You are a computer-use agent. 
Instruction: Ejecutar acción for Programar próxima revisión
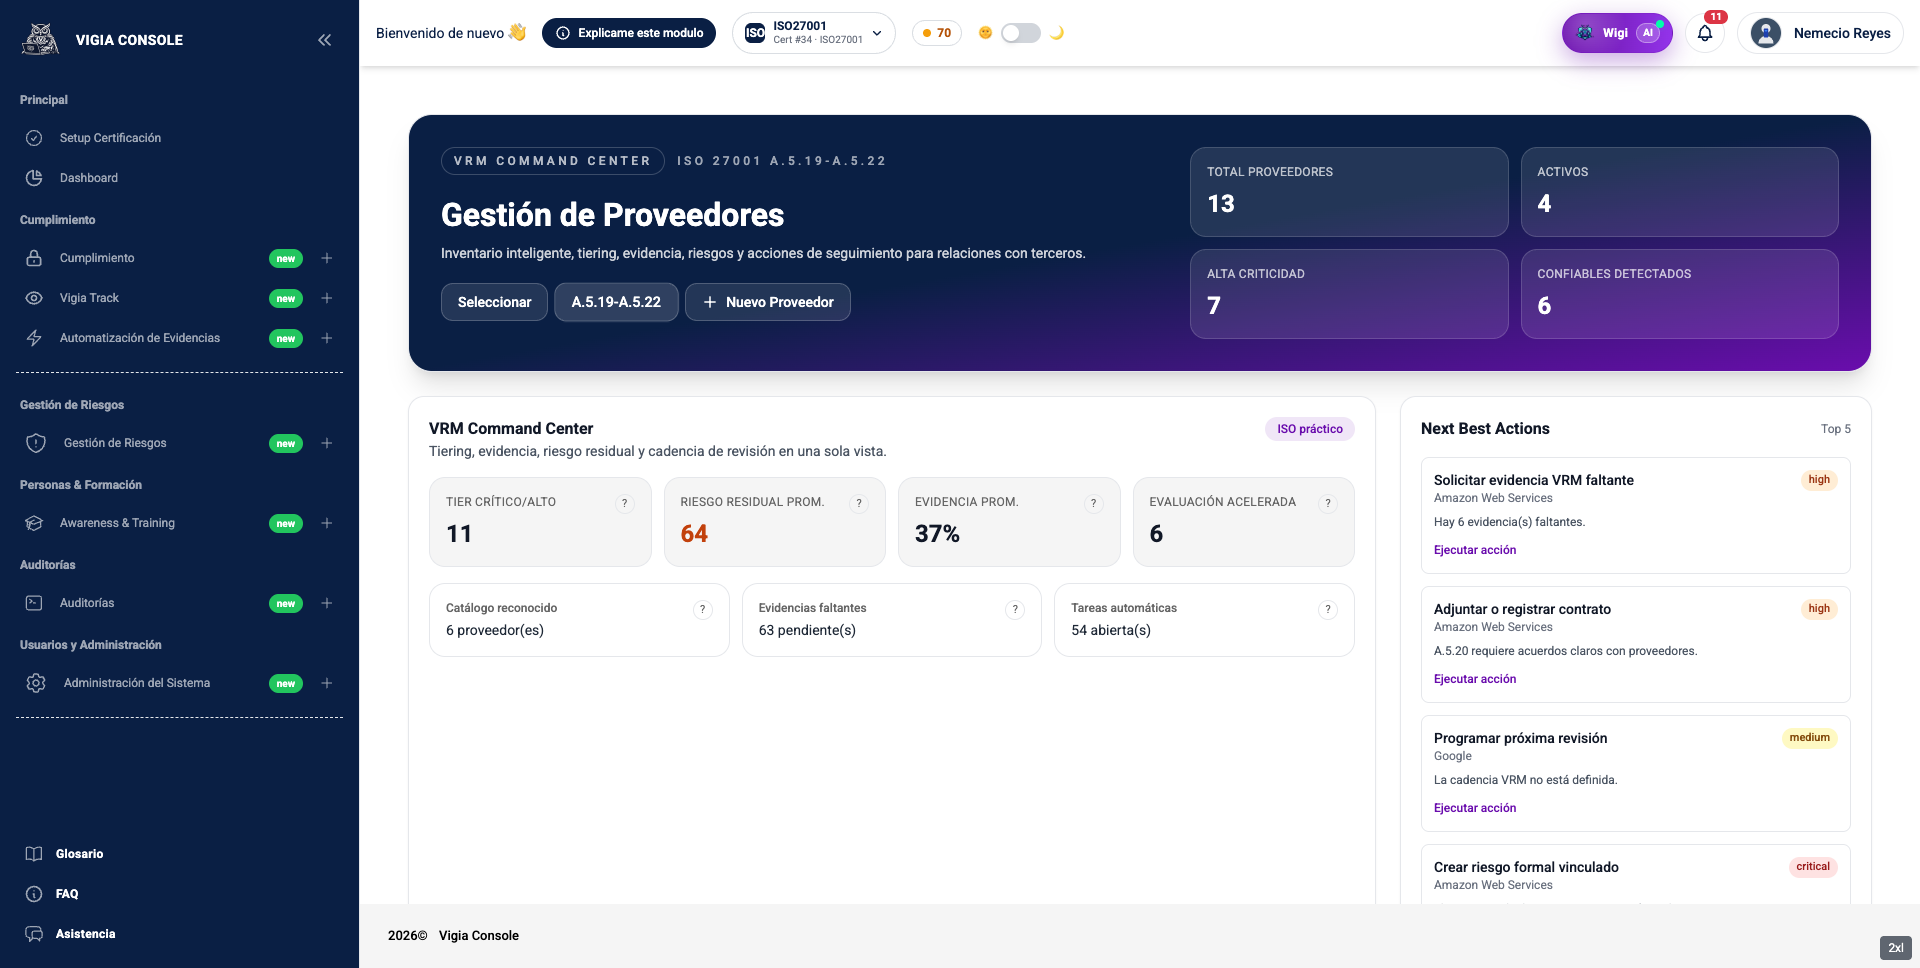pos(1475,808)
